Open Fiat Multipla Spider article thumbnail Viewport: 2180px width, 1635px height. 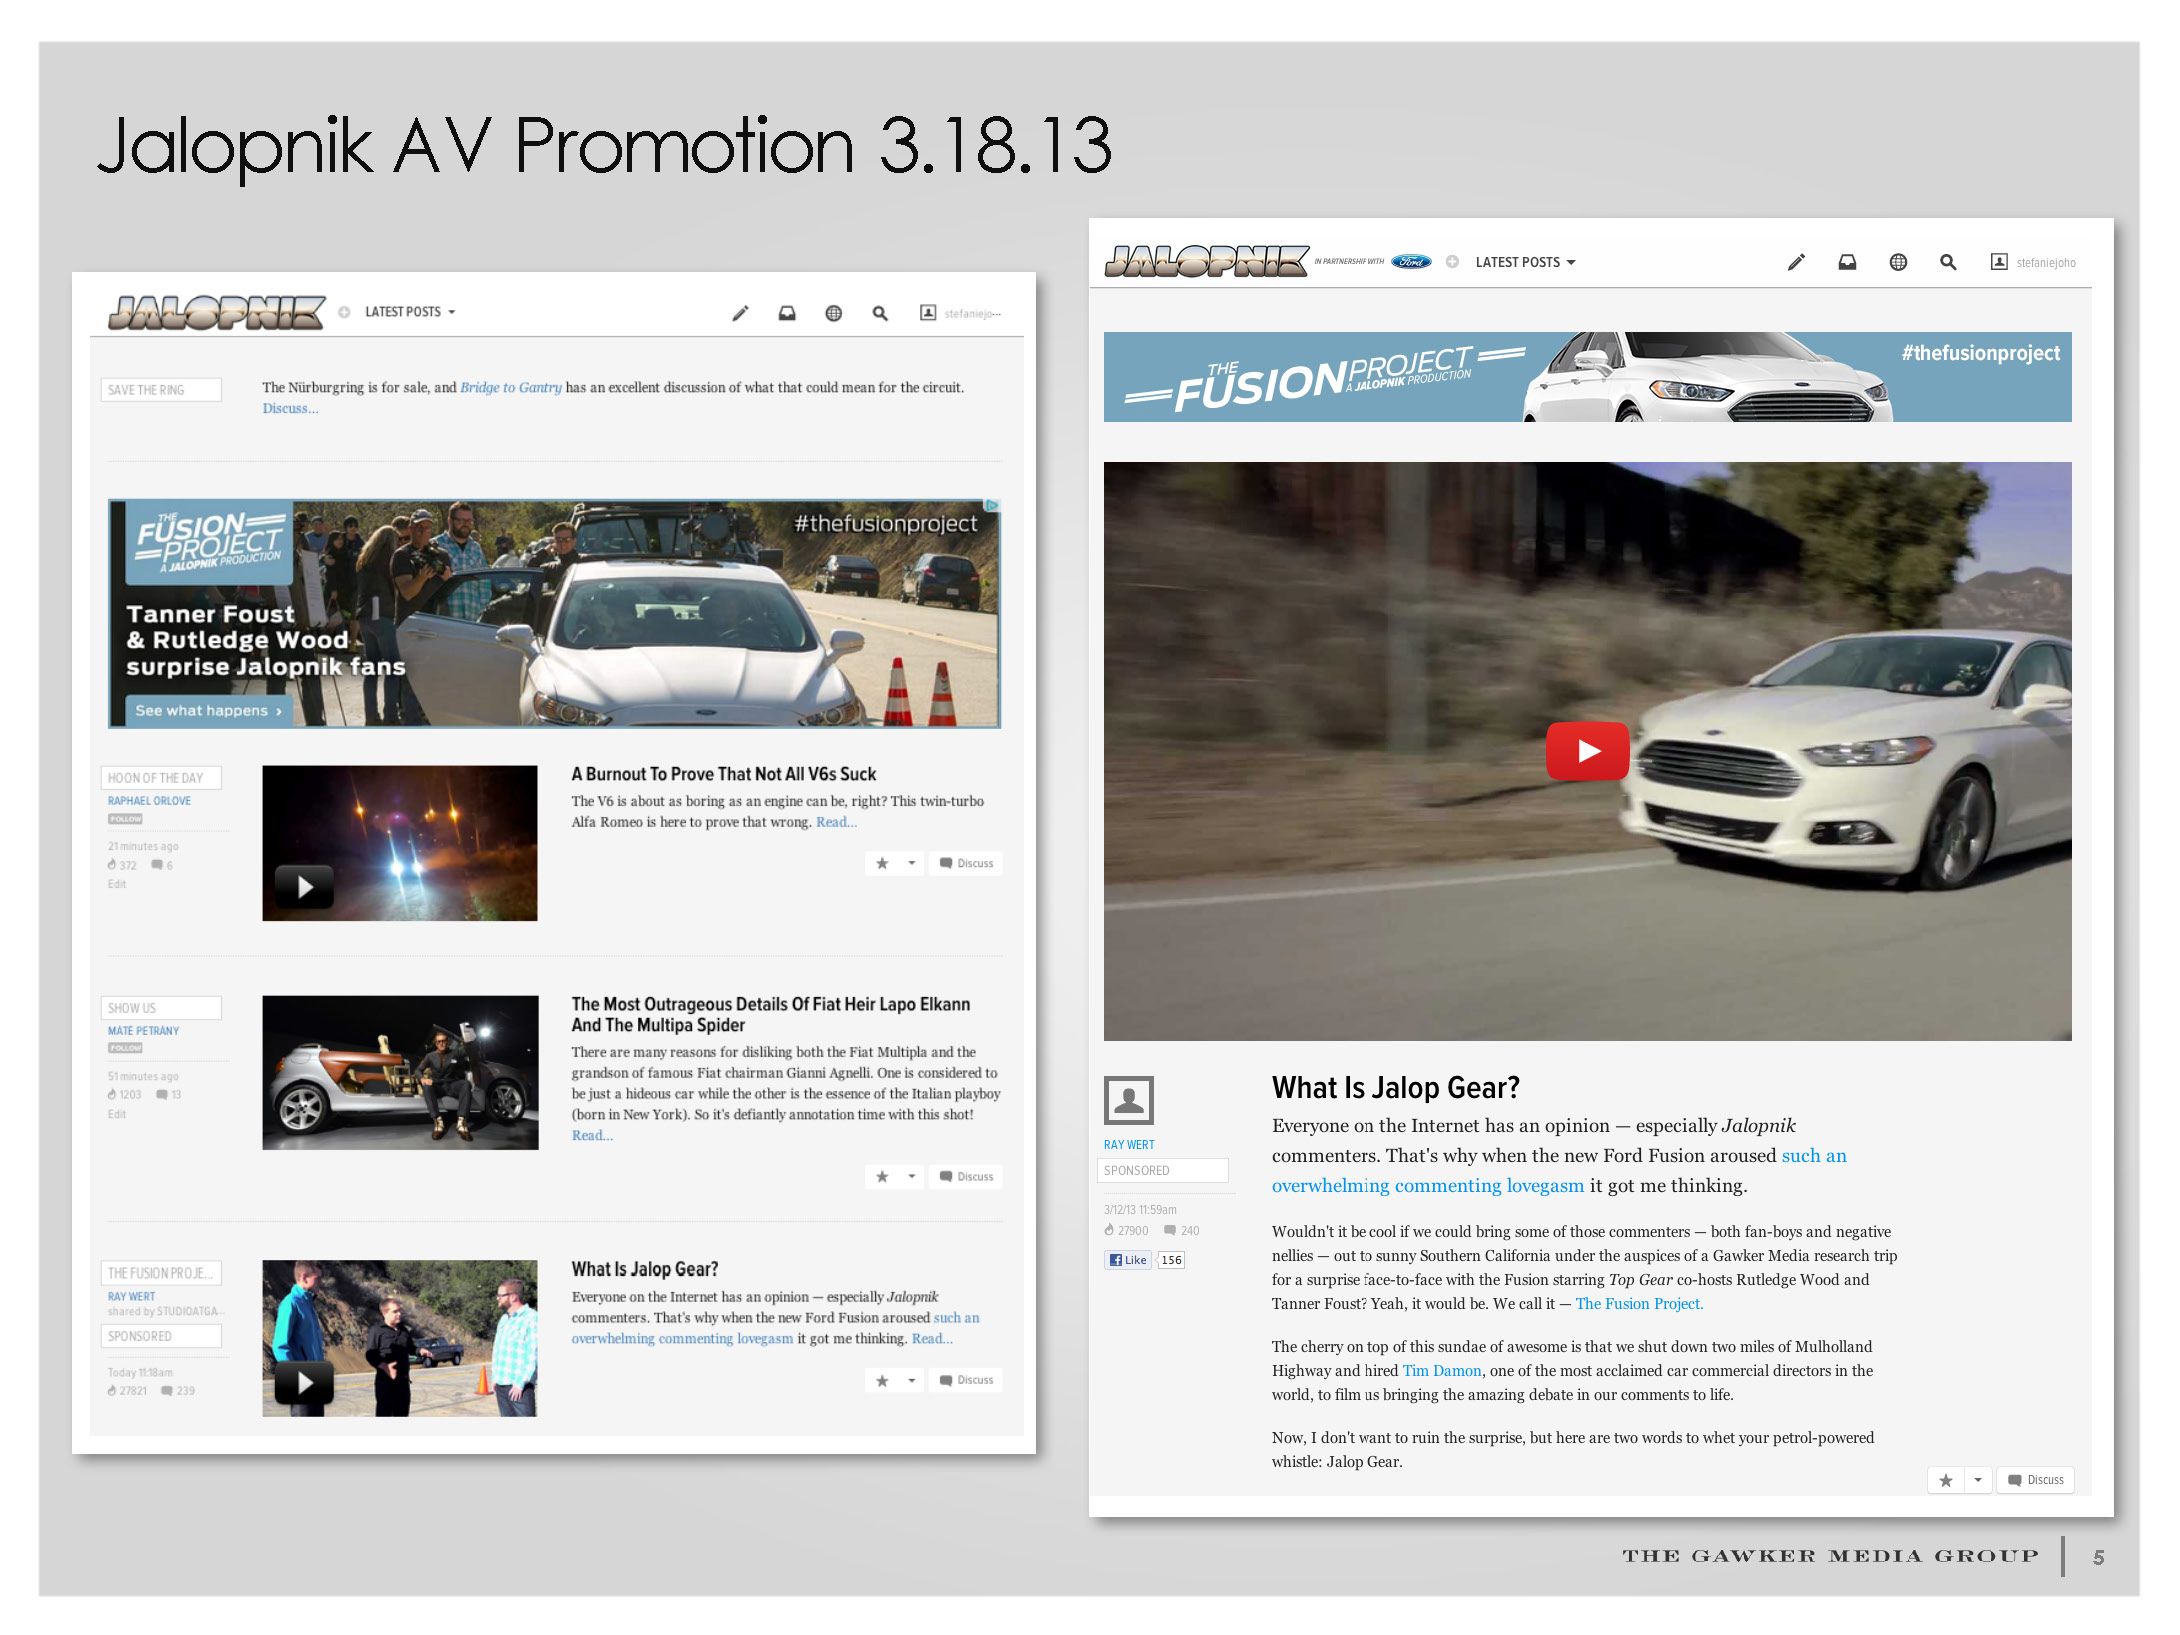coord(400,1072)
